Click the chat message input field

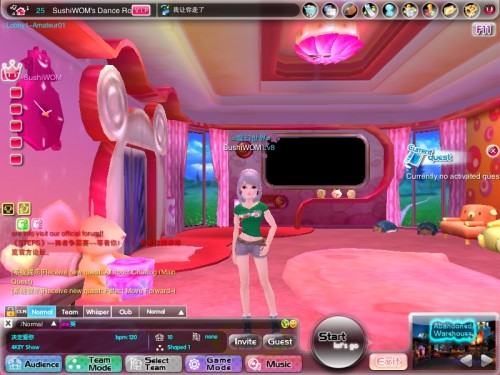tap(170, 324)
